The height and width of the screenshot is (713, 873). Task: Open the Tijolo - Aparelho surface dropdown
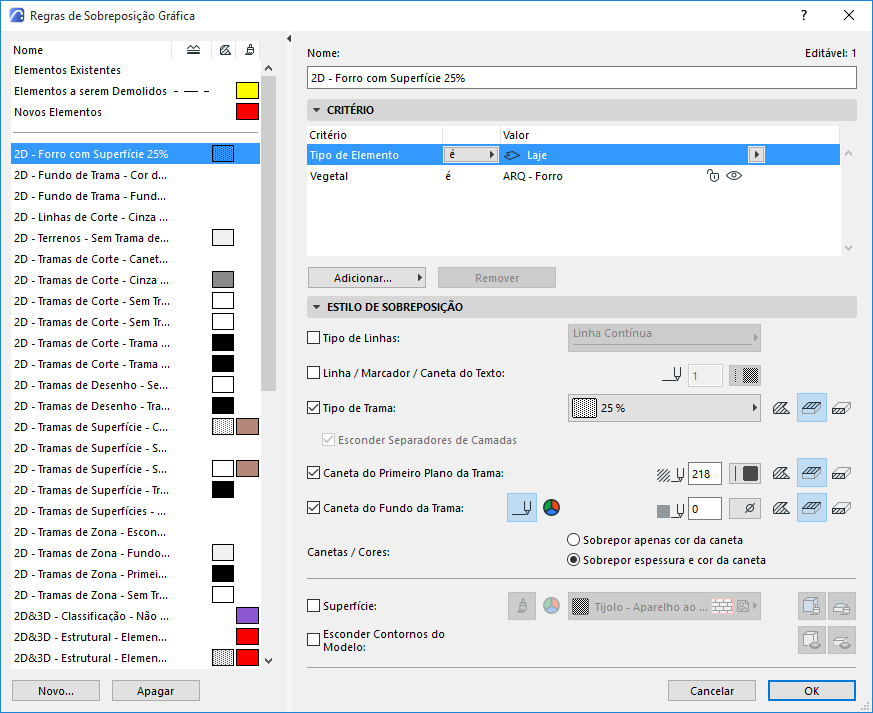(x=664, y=606)
